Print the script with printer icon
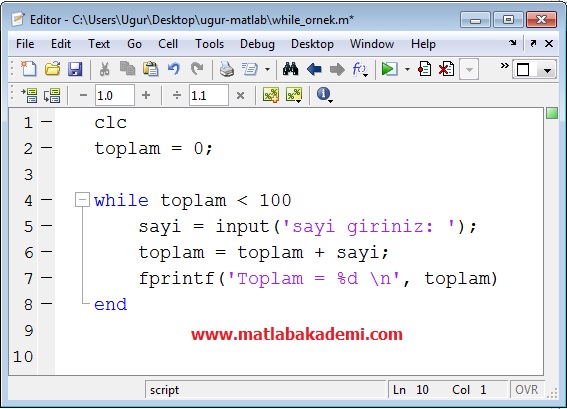Viewport: 567px width, 409px height. pyautogui.click(x=227, y=69)
